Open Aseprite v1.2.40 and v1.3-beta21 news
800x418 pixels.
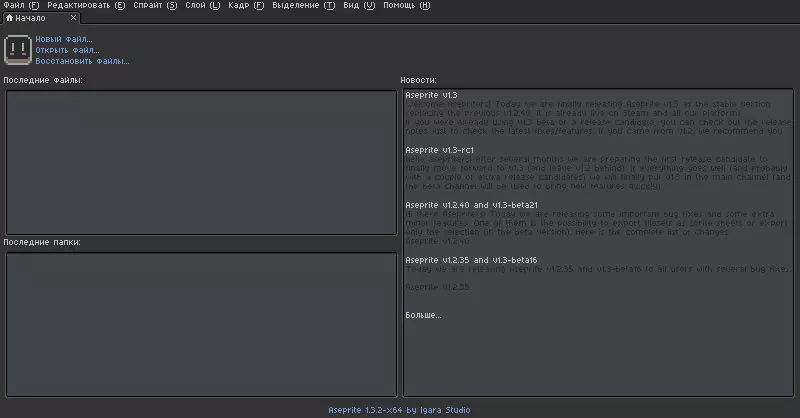471,205
